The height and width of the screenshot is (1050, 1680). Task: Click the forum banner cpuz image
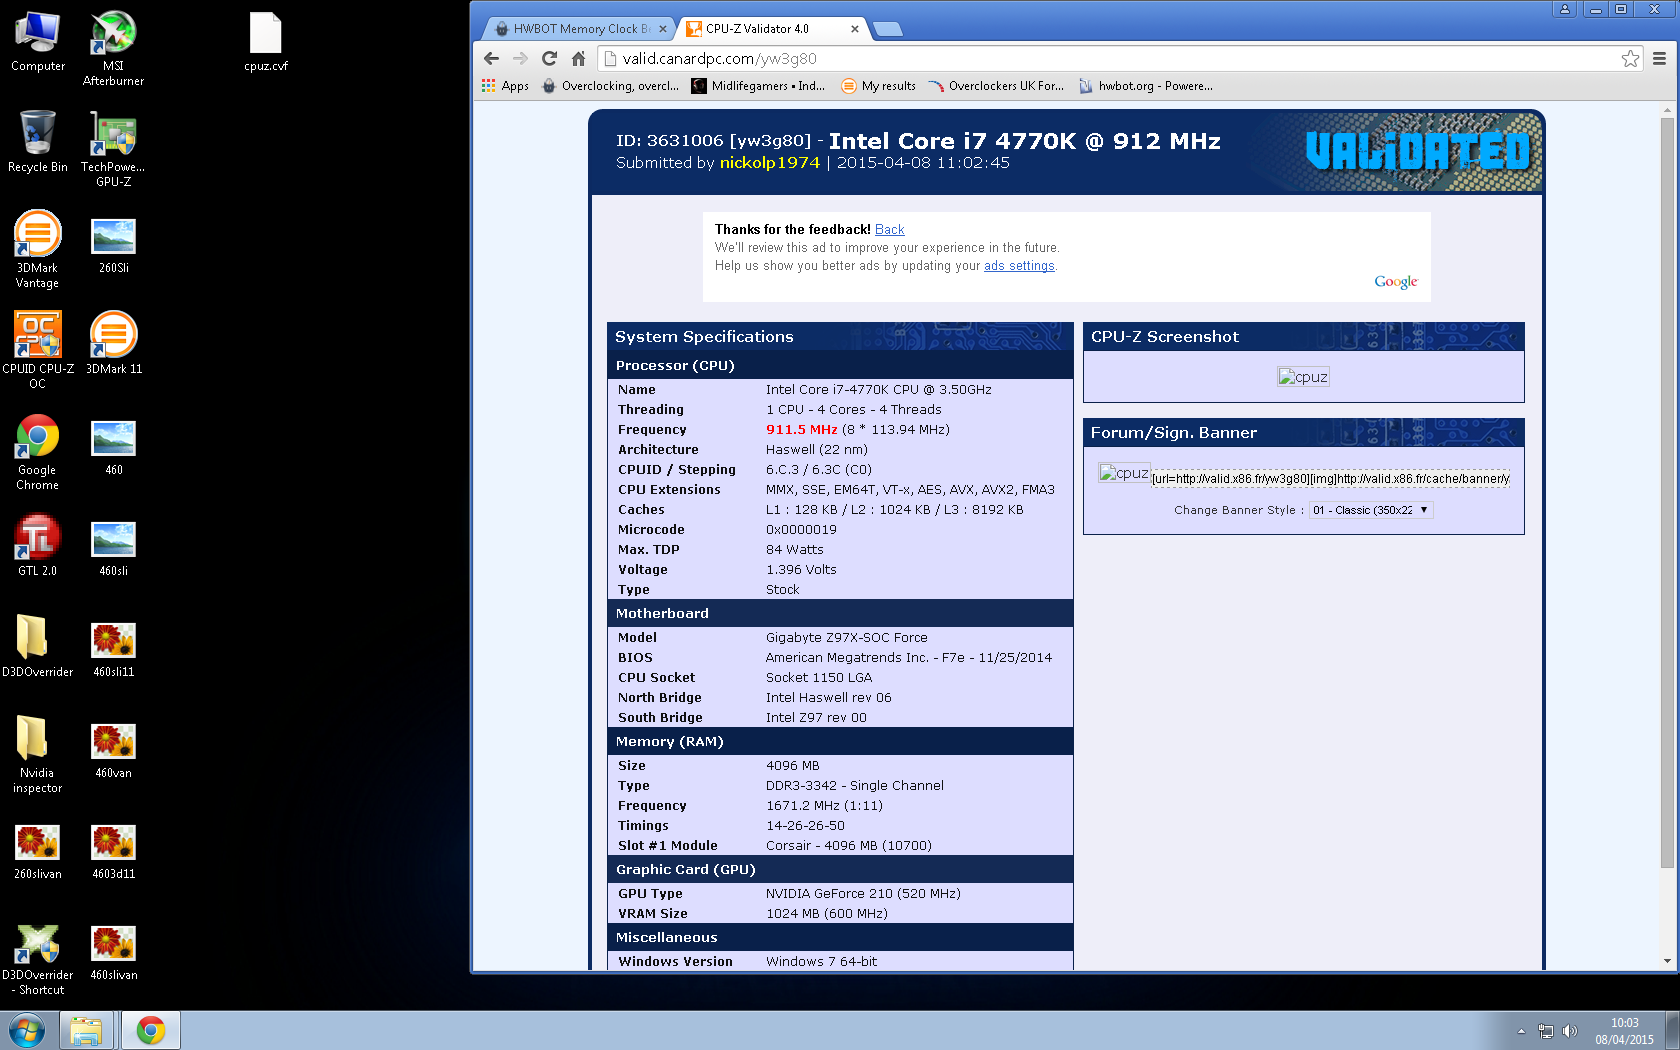pyautogui.click(x=1125, y=473)
